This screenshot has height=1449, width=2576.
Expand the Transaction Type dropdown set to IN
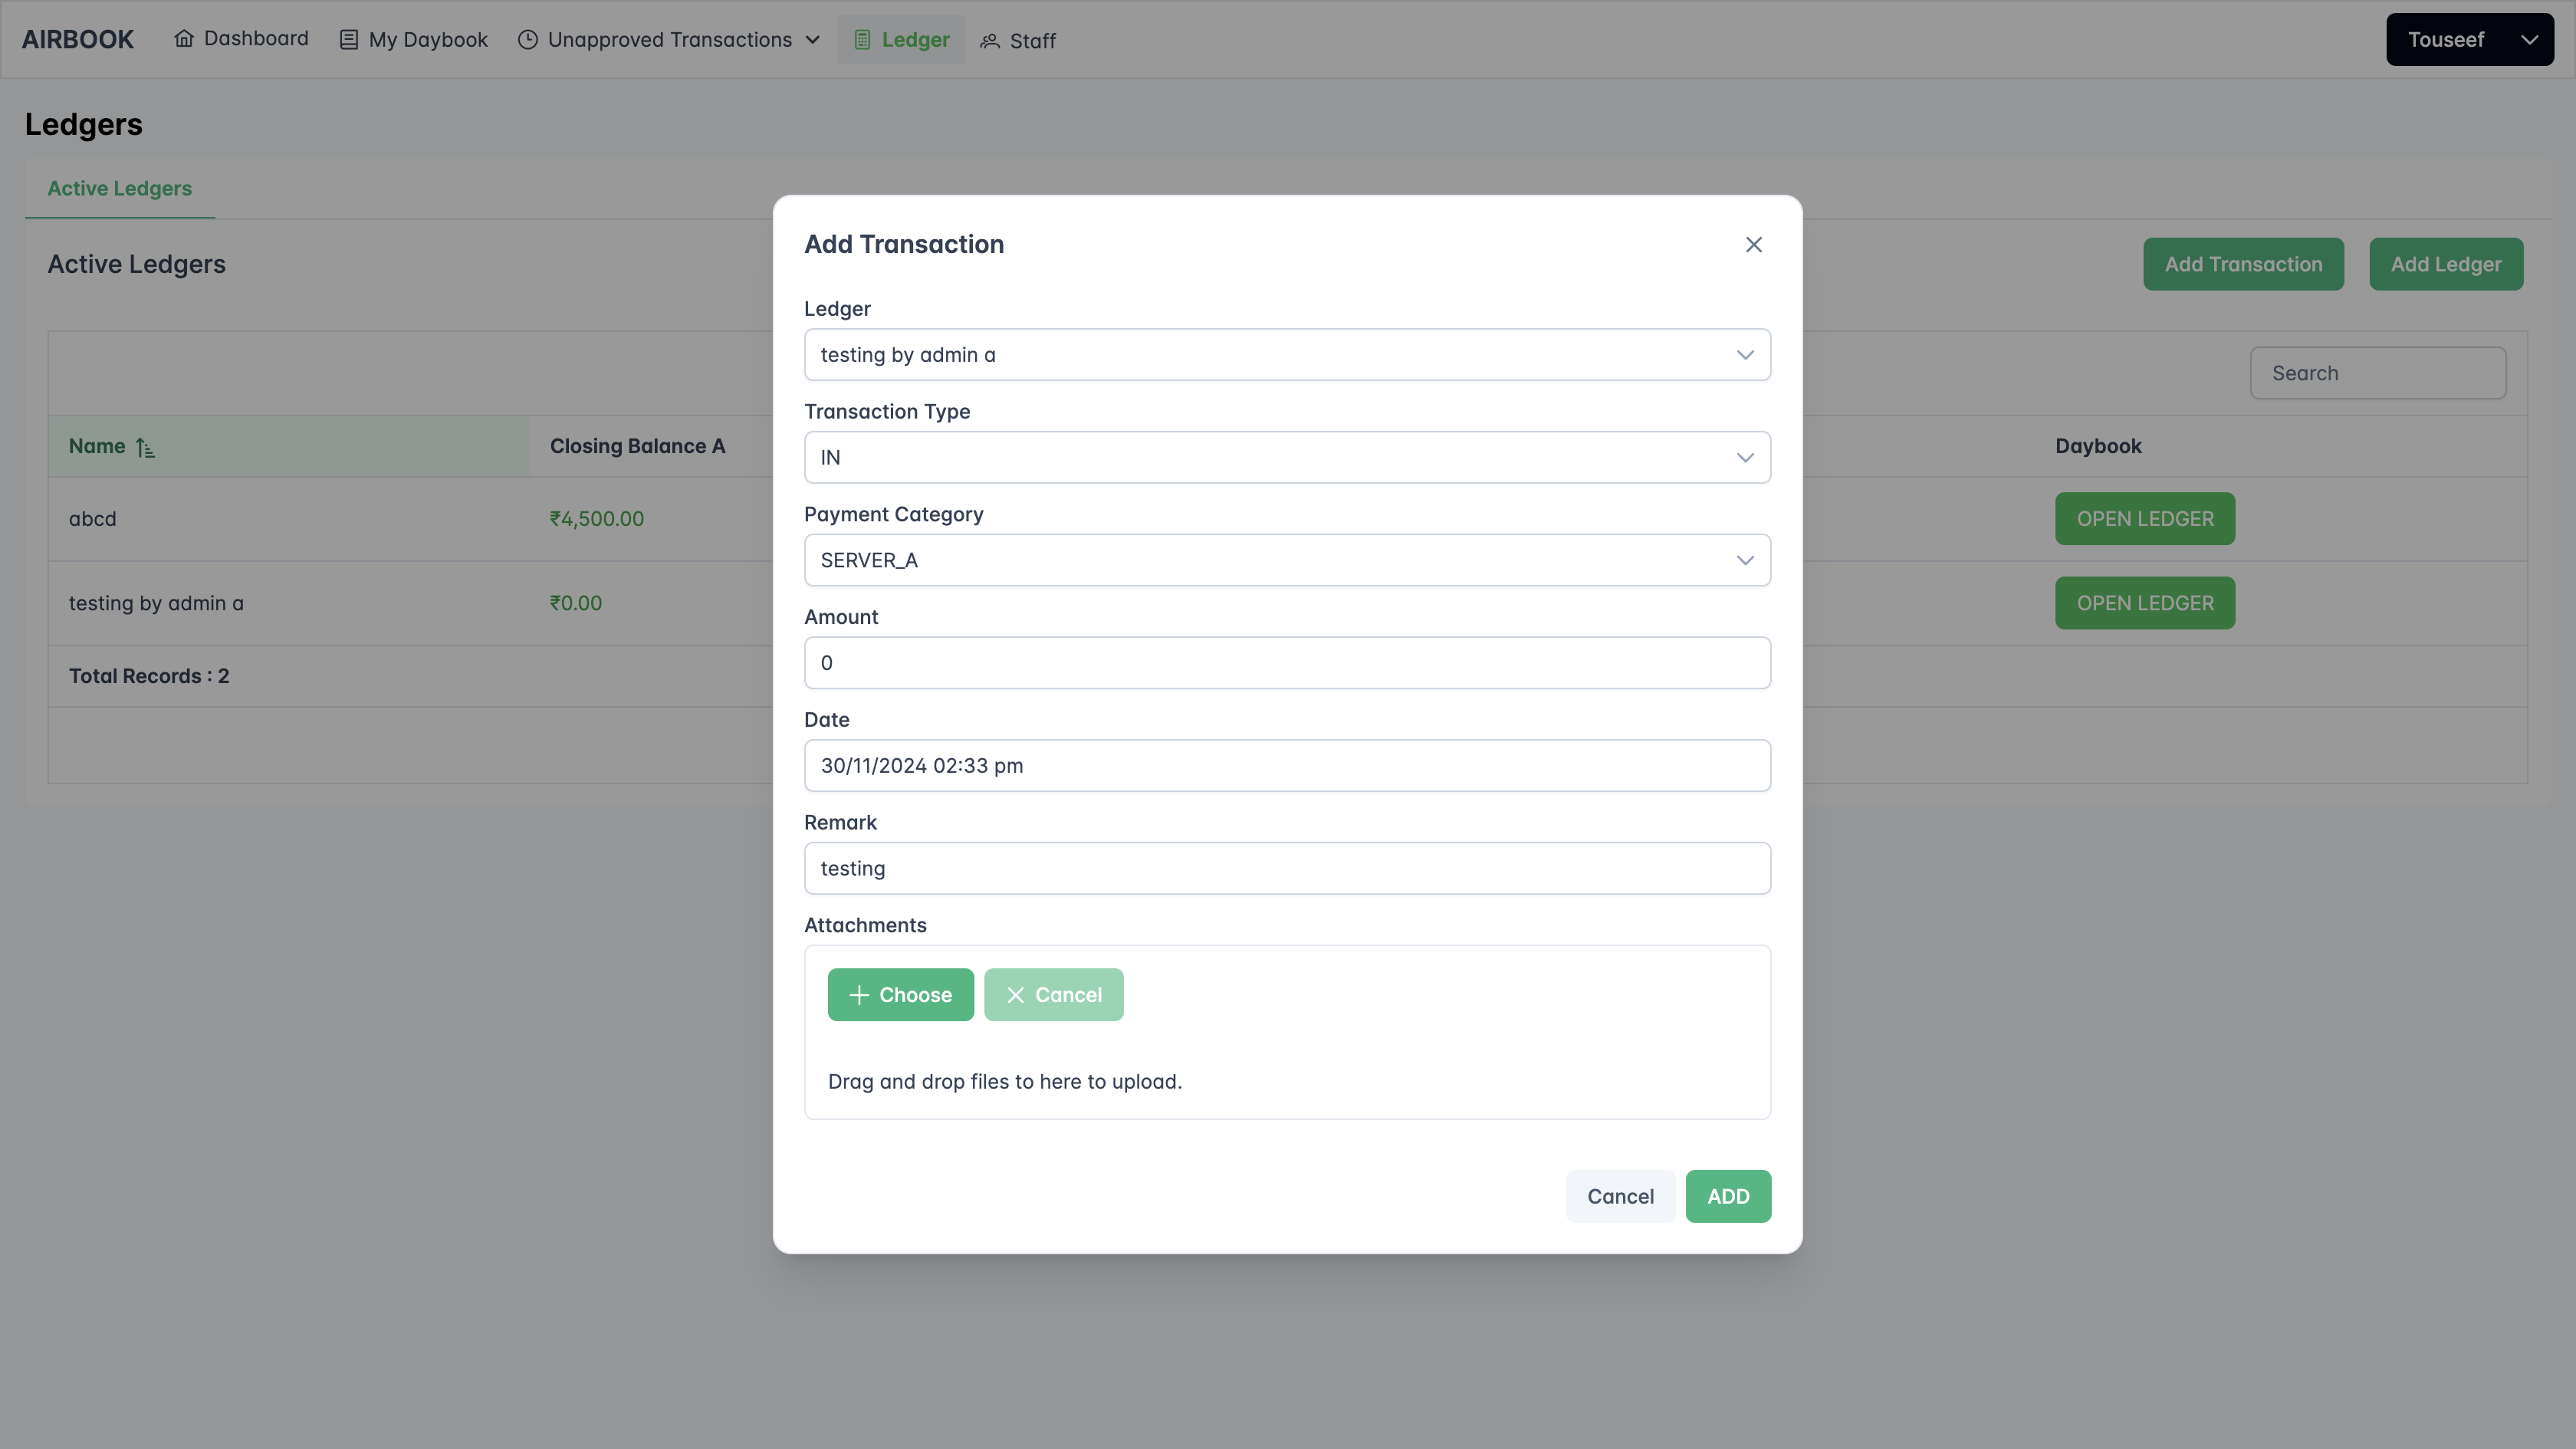click(x=1746, y=457)
